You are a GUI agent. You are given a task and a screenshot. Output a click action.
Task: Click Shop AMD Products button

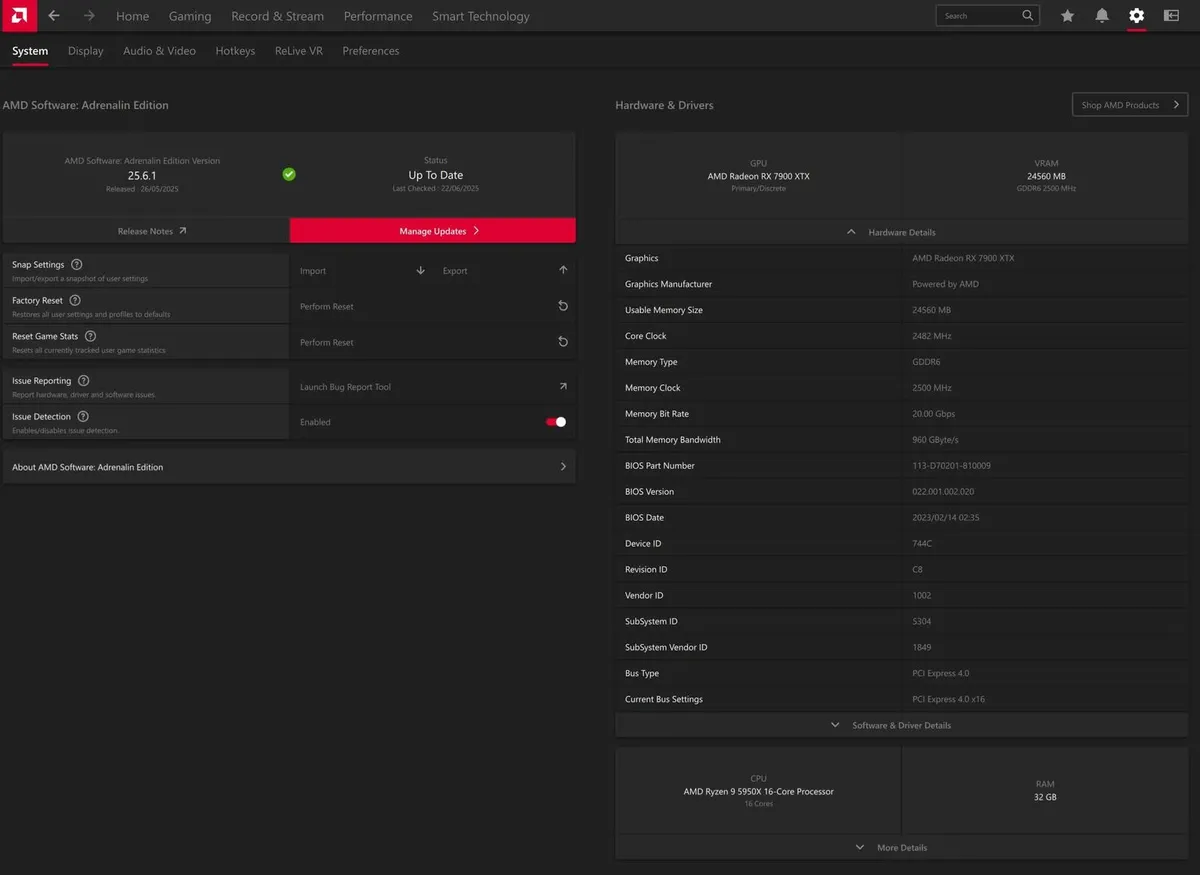[1130, 105]
